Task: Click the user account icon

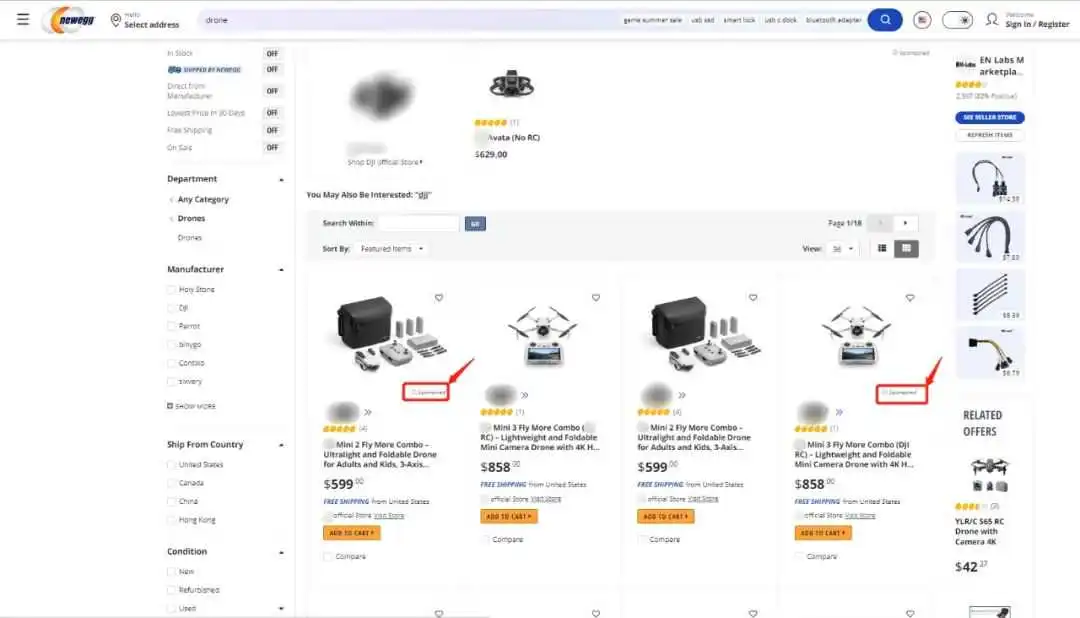Action: coord(991,19)
